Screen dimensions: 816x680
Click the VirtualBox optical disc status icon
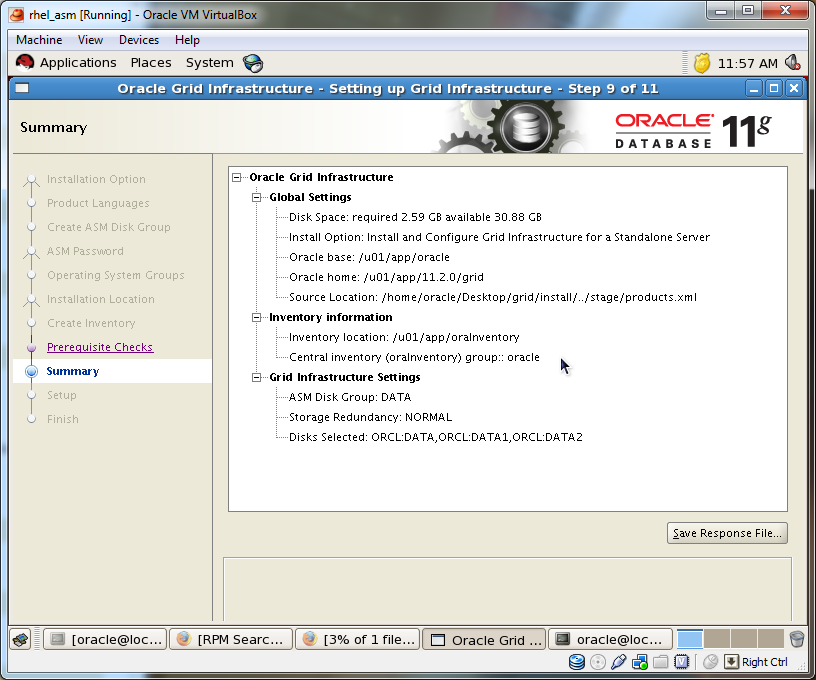(x=598, y=662)
